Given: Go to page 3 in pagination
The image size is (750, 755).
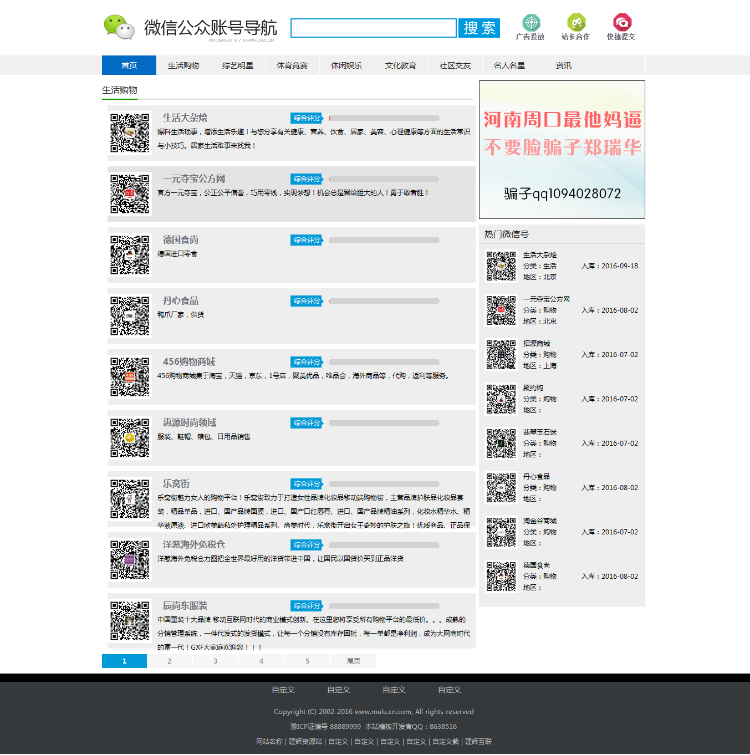Looking at the screenshot, I should [x=215, y=661].
